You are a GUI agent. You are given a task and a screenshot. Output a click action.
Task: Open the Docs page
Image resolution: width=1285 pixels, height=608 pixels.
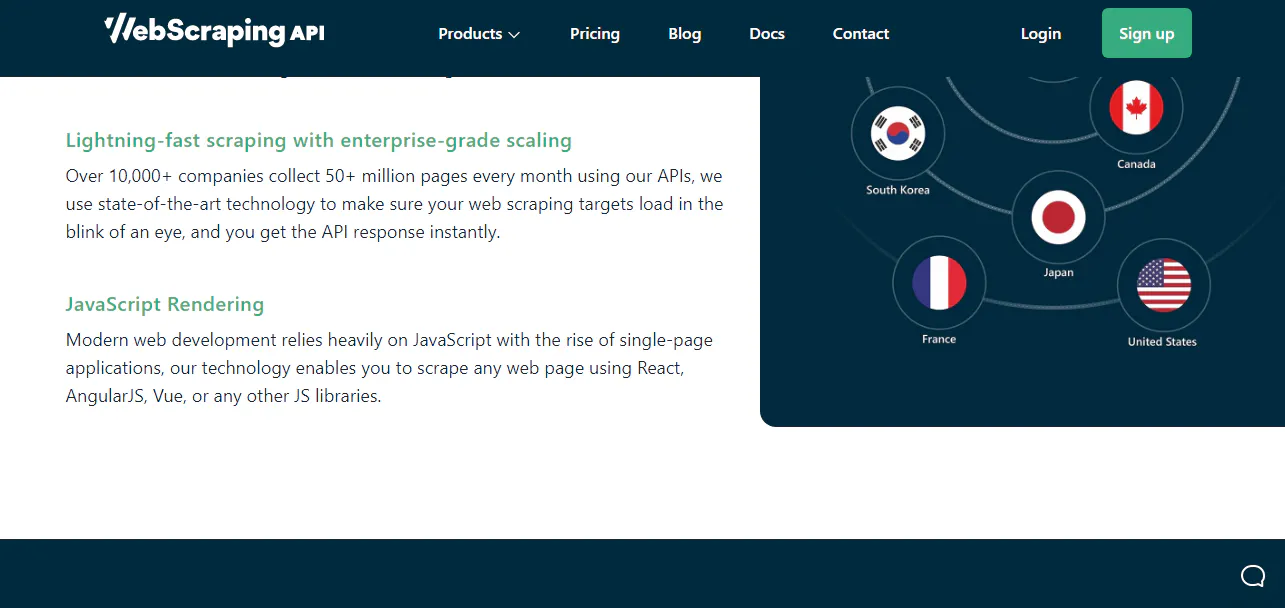[766, 33]
